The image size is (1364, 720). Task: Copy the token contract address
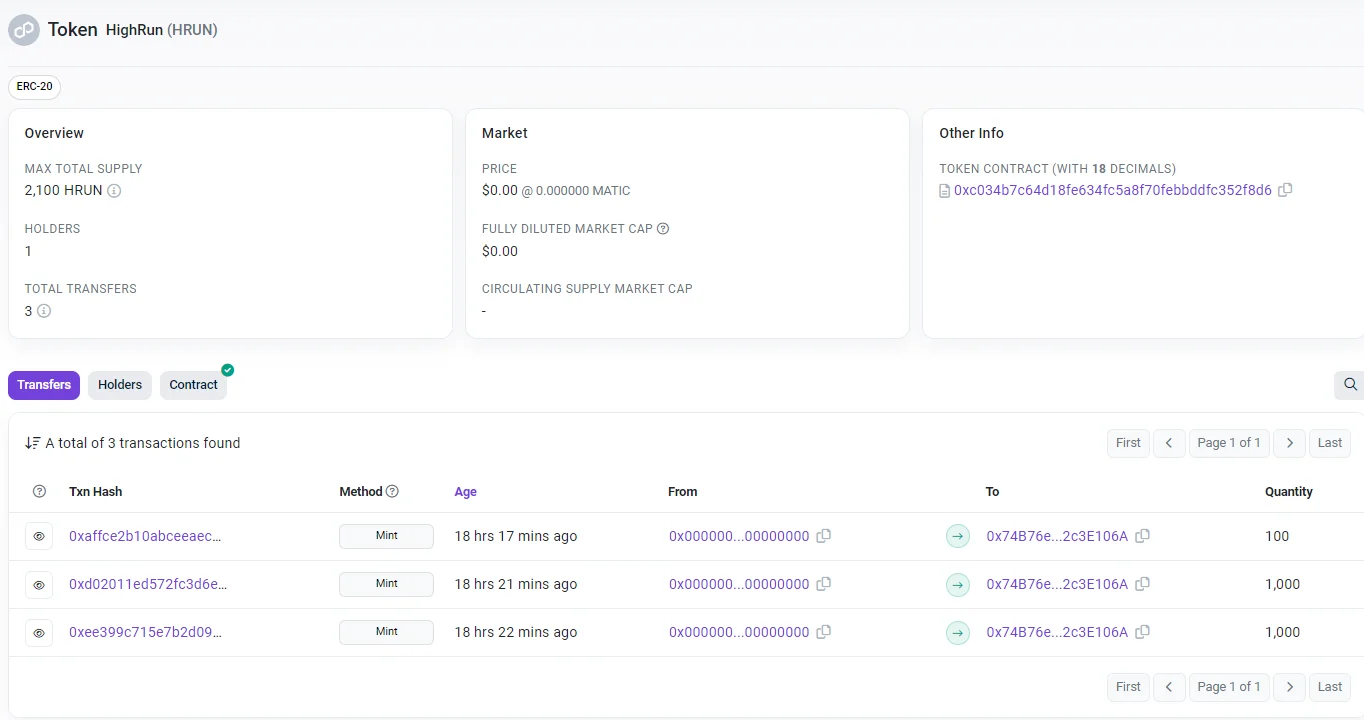(x=1285, y=190)
